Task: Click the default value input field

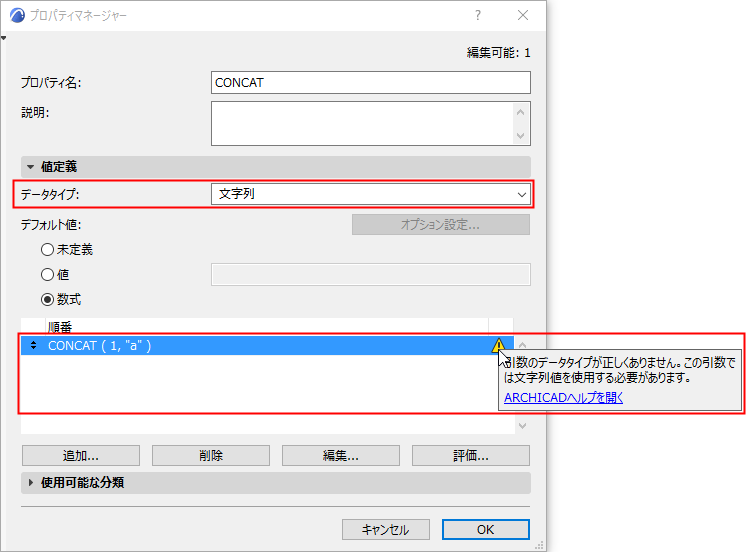Action: (x=371, y=275)
